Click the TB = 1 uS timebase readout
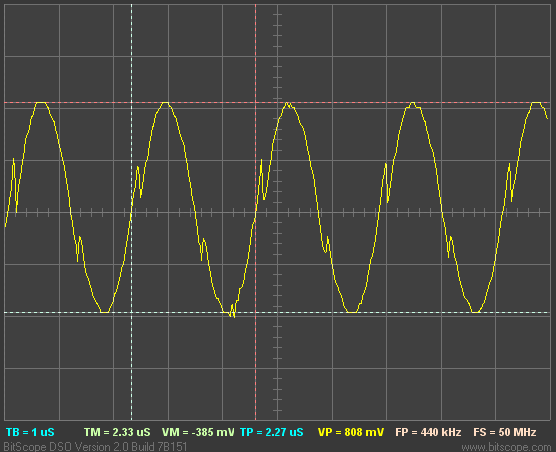556x452 pixels. pos(30,432)
